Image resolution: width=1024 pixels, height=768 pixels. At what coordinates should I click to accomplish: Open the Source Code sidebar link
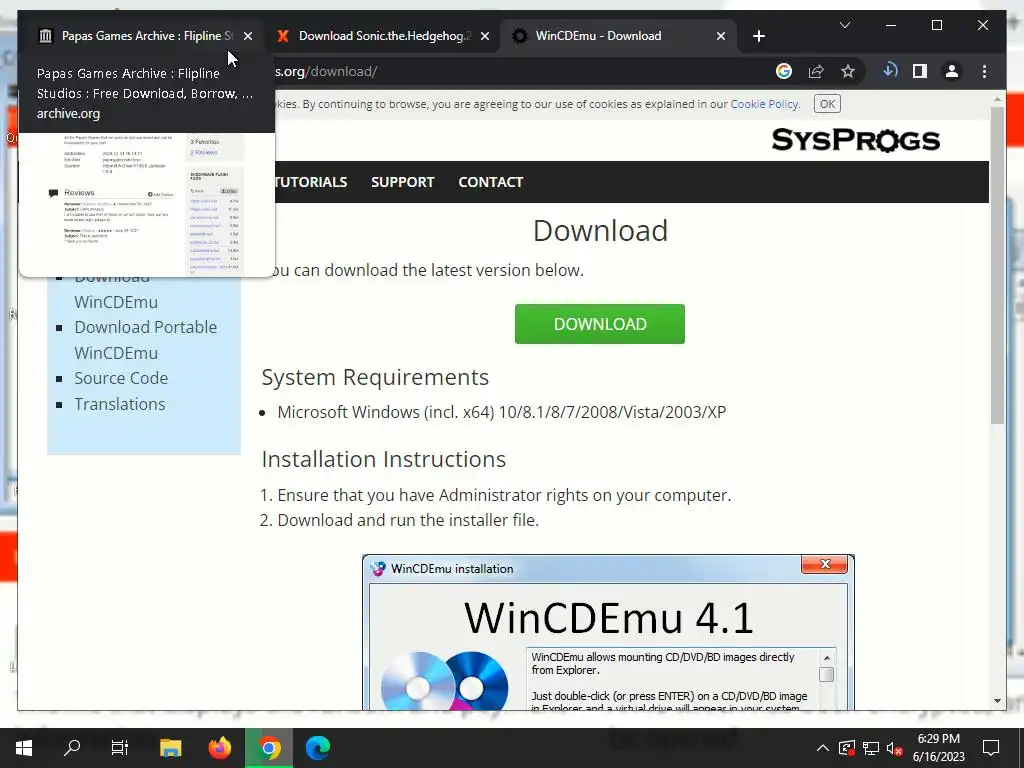pyautogui.click(x=121, y=378)
